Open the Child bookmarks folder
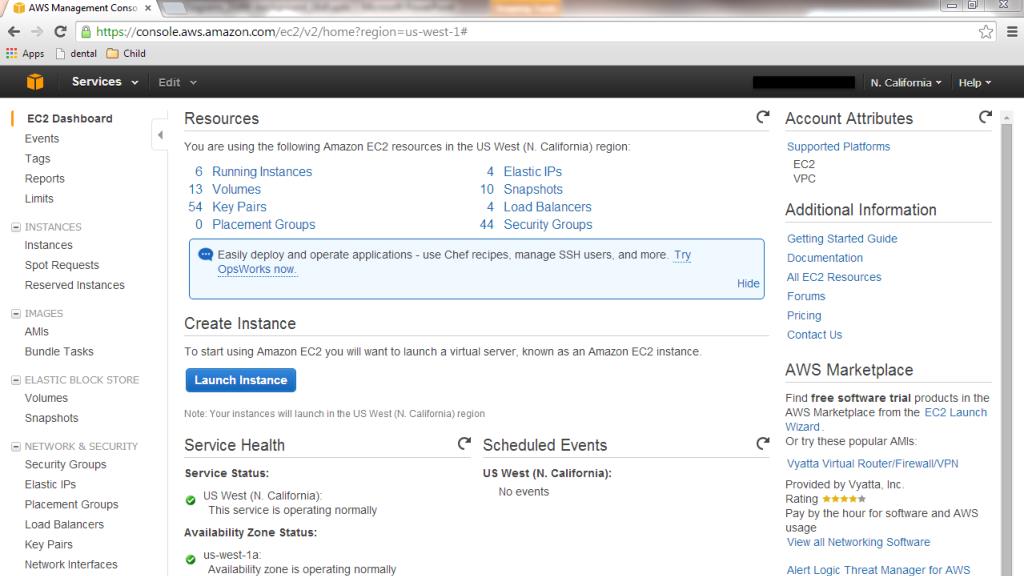The height and width of the screenshot is (576, 1024). pos(126,54)
